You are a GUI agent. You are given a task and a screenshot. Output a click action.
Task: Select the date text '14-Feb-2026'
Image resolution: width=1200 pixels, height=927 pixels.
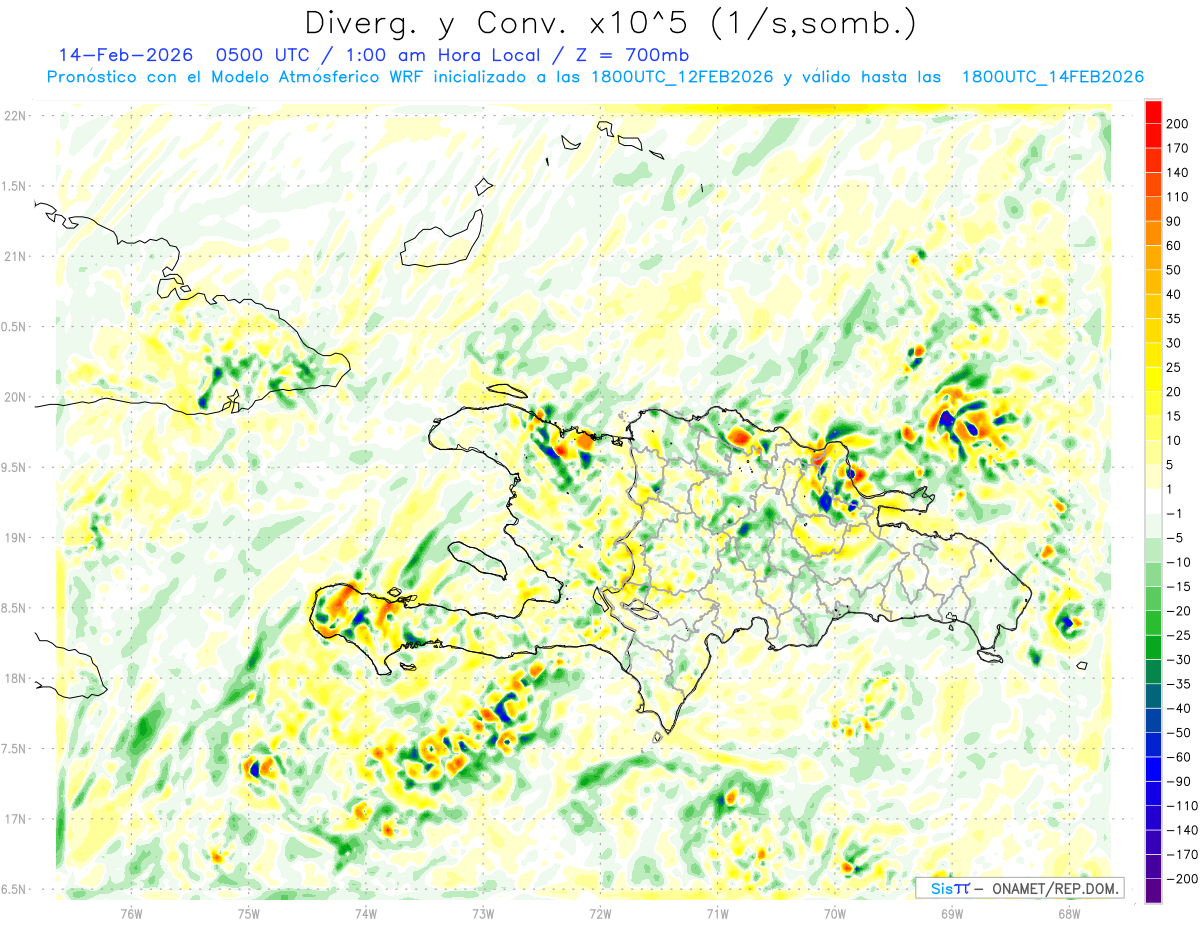[125, 54]
